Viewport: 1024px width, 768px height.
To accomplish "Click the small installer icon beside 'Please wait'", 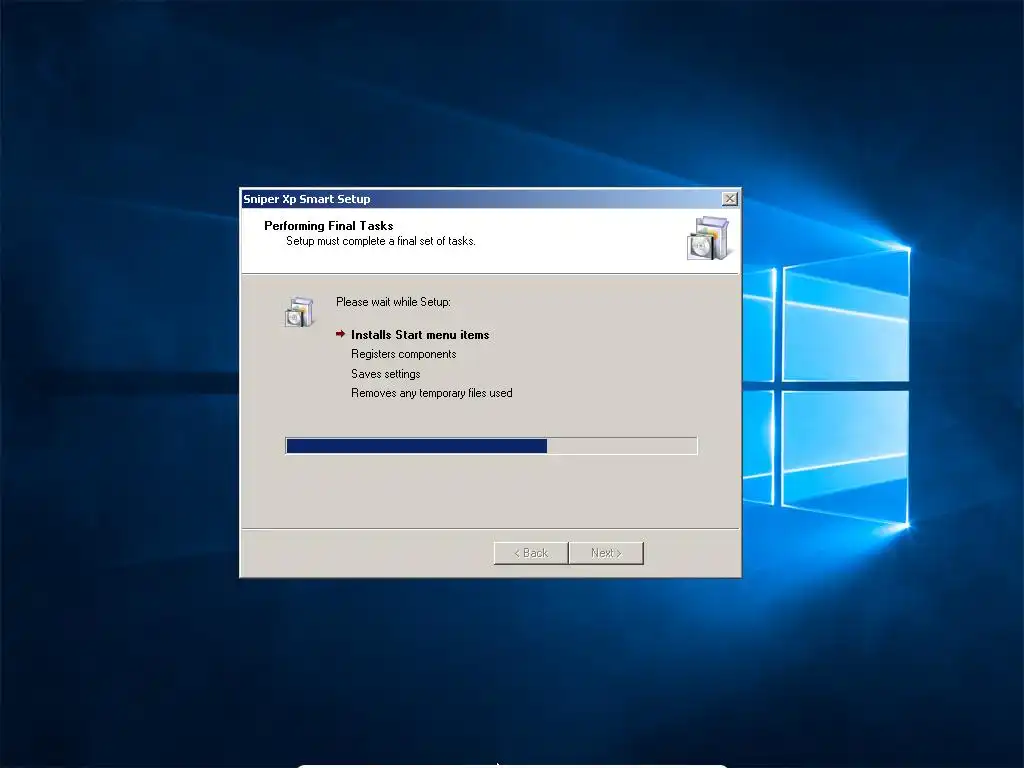I will [300, 312].
